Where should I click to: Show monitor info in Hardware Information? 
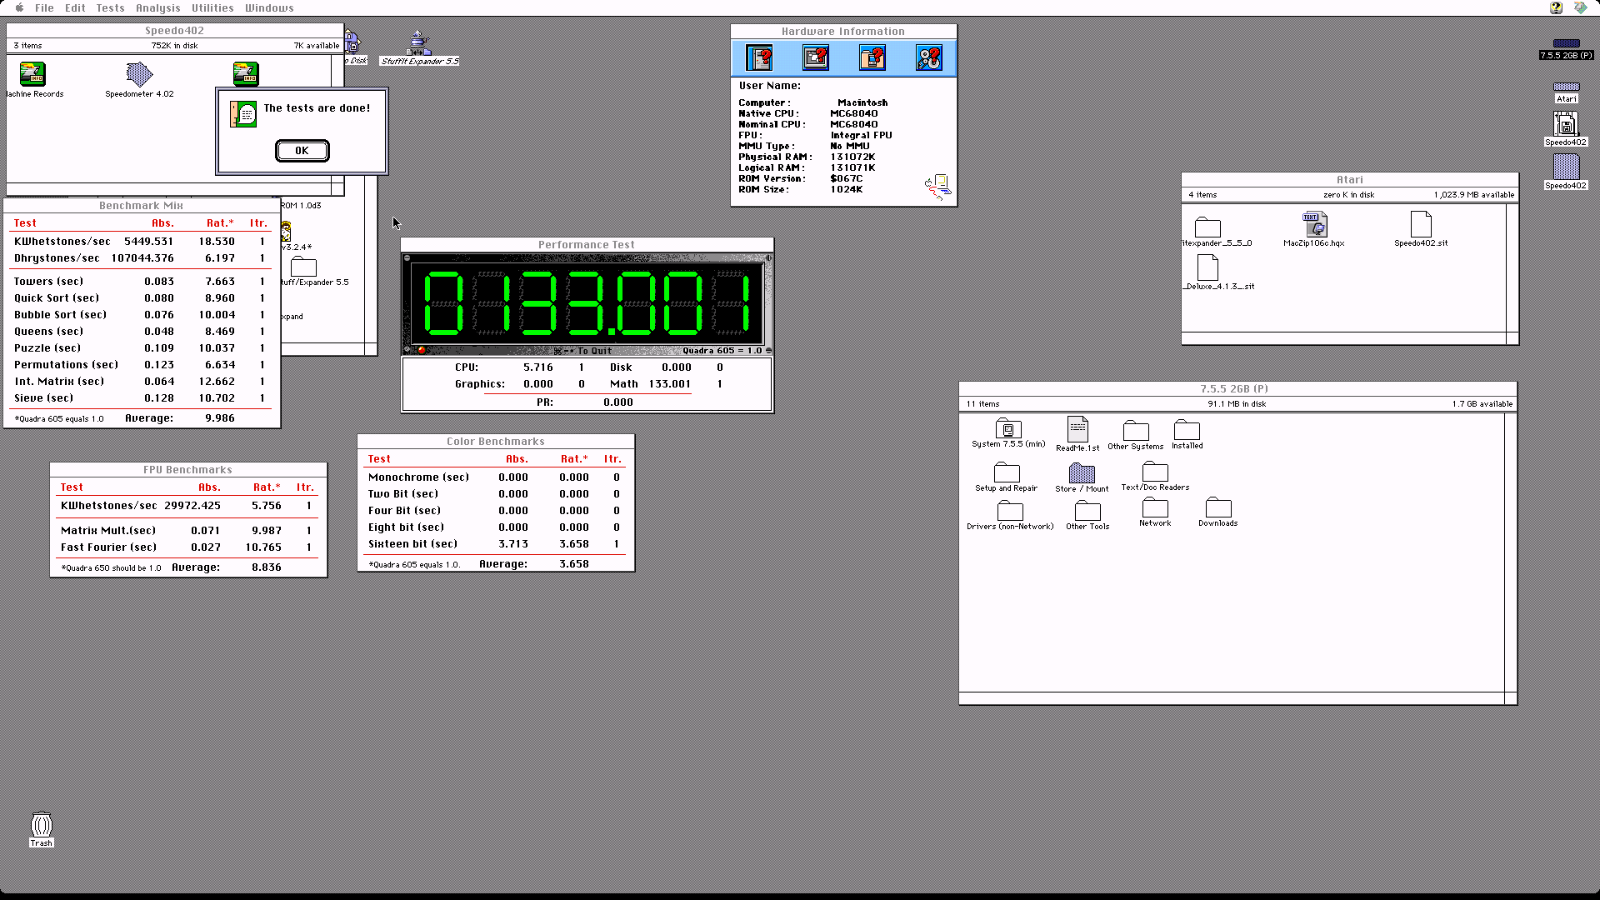pos(816,58)
